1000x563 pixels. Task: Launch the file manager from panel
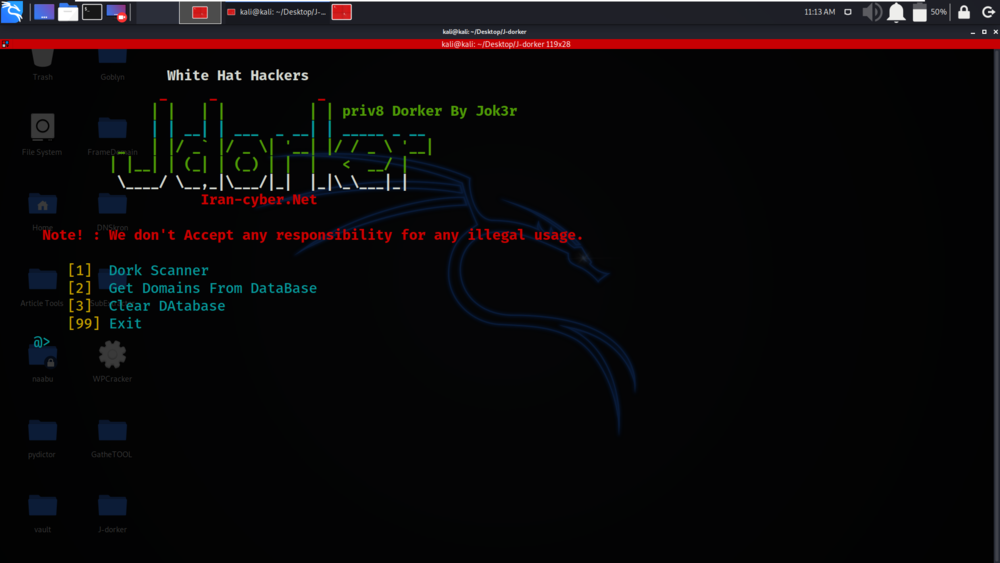68,11
